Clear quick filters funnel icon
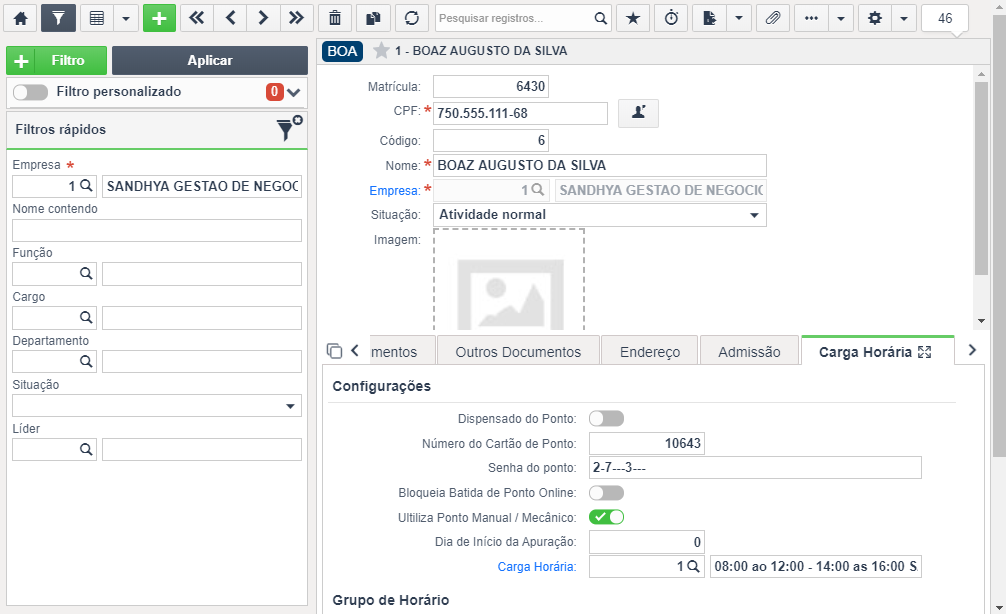 point(289,128)
